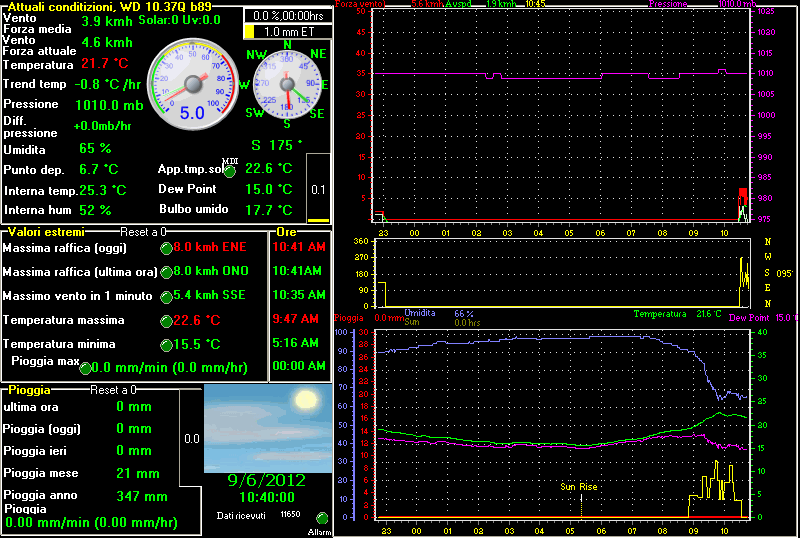Click the Interna temp. value 25.3 °C
Viewport: 800px width, 538px height.
pos(103,190)
